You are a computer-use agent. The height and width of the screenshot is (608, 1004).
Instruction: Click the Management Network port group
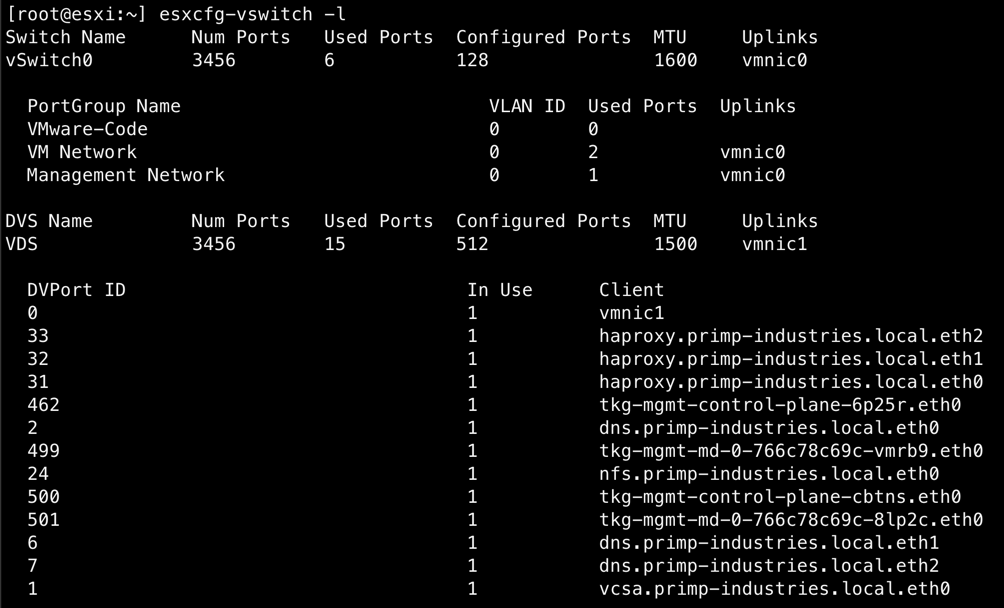[126, 175]
